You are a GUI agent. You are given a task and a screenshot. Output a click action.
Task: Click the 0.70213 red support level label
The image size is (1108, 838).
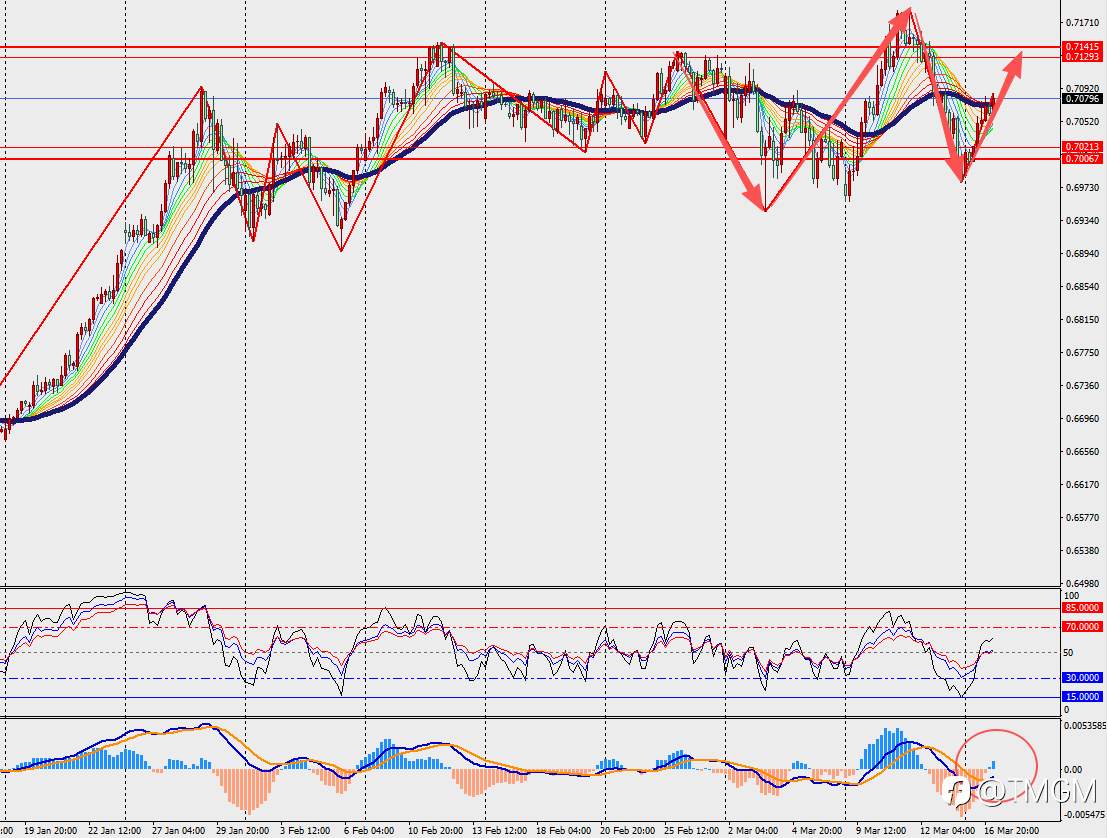click(x=1081, y=147)
